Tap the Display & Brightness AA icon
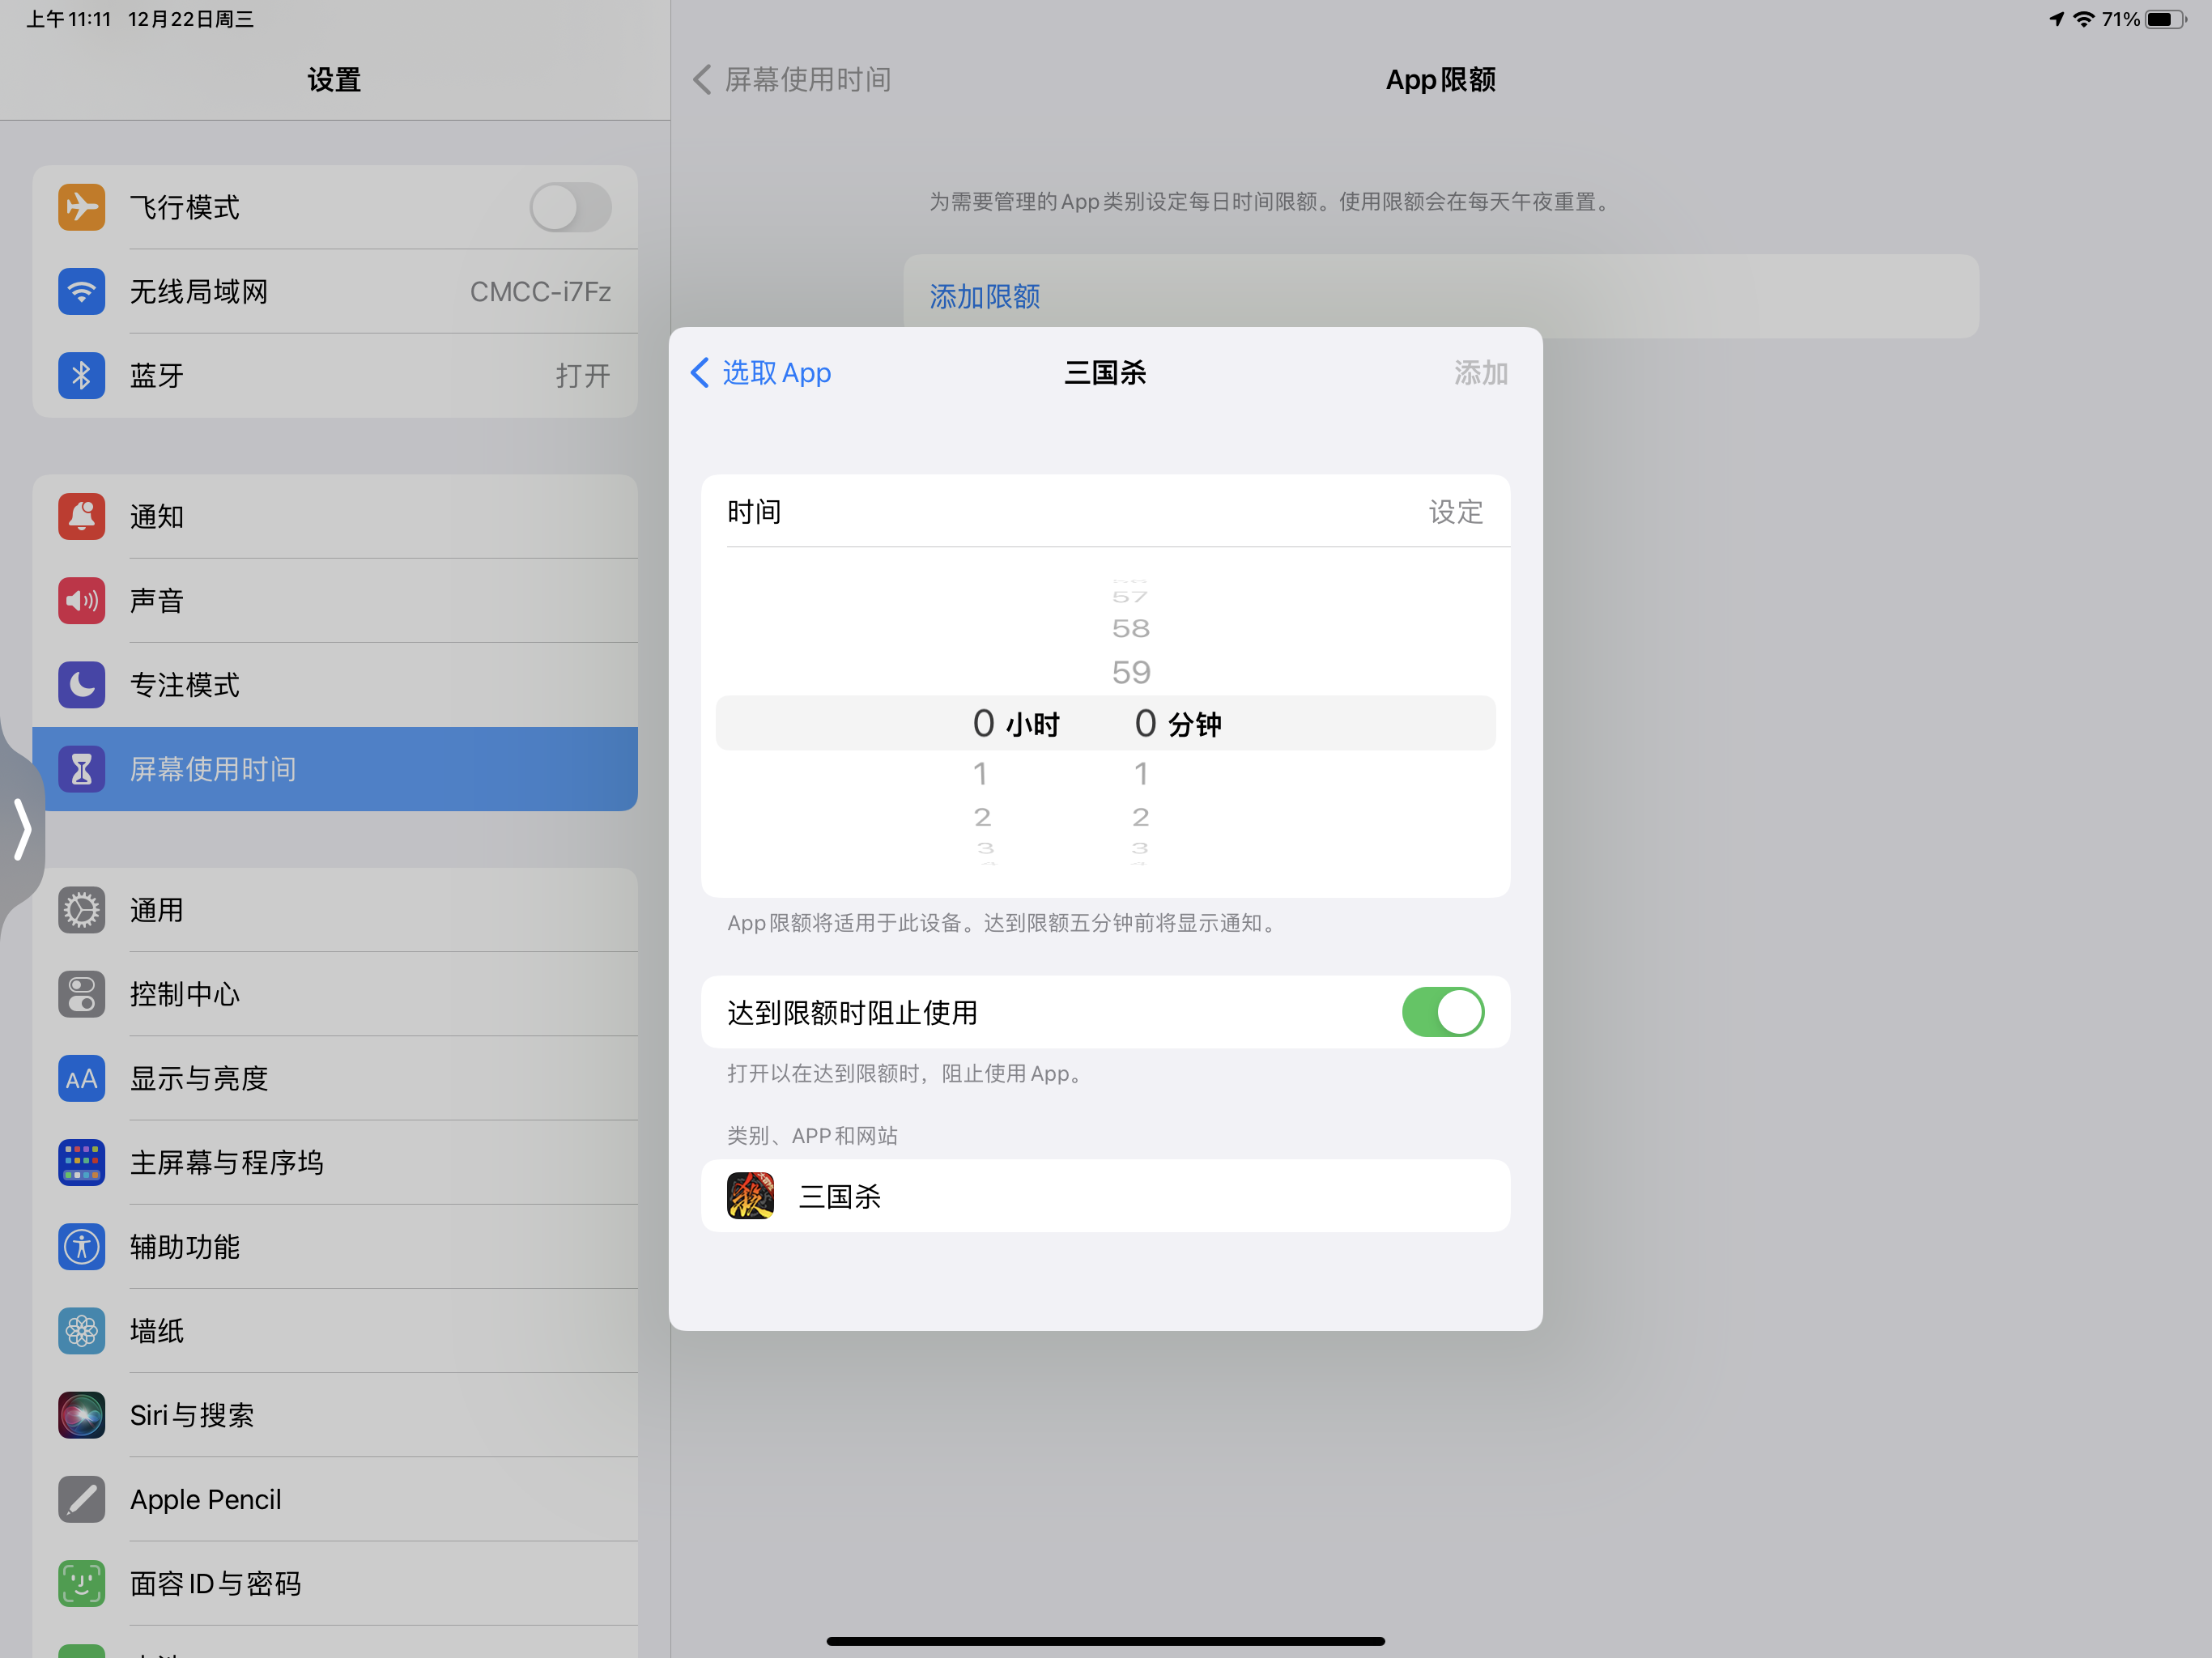The width and height of the screenshot is (2212, 1658). [x=81, y=1078]
